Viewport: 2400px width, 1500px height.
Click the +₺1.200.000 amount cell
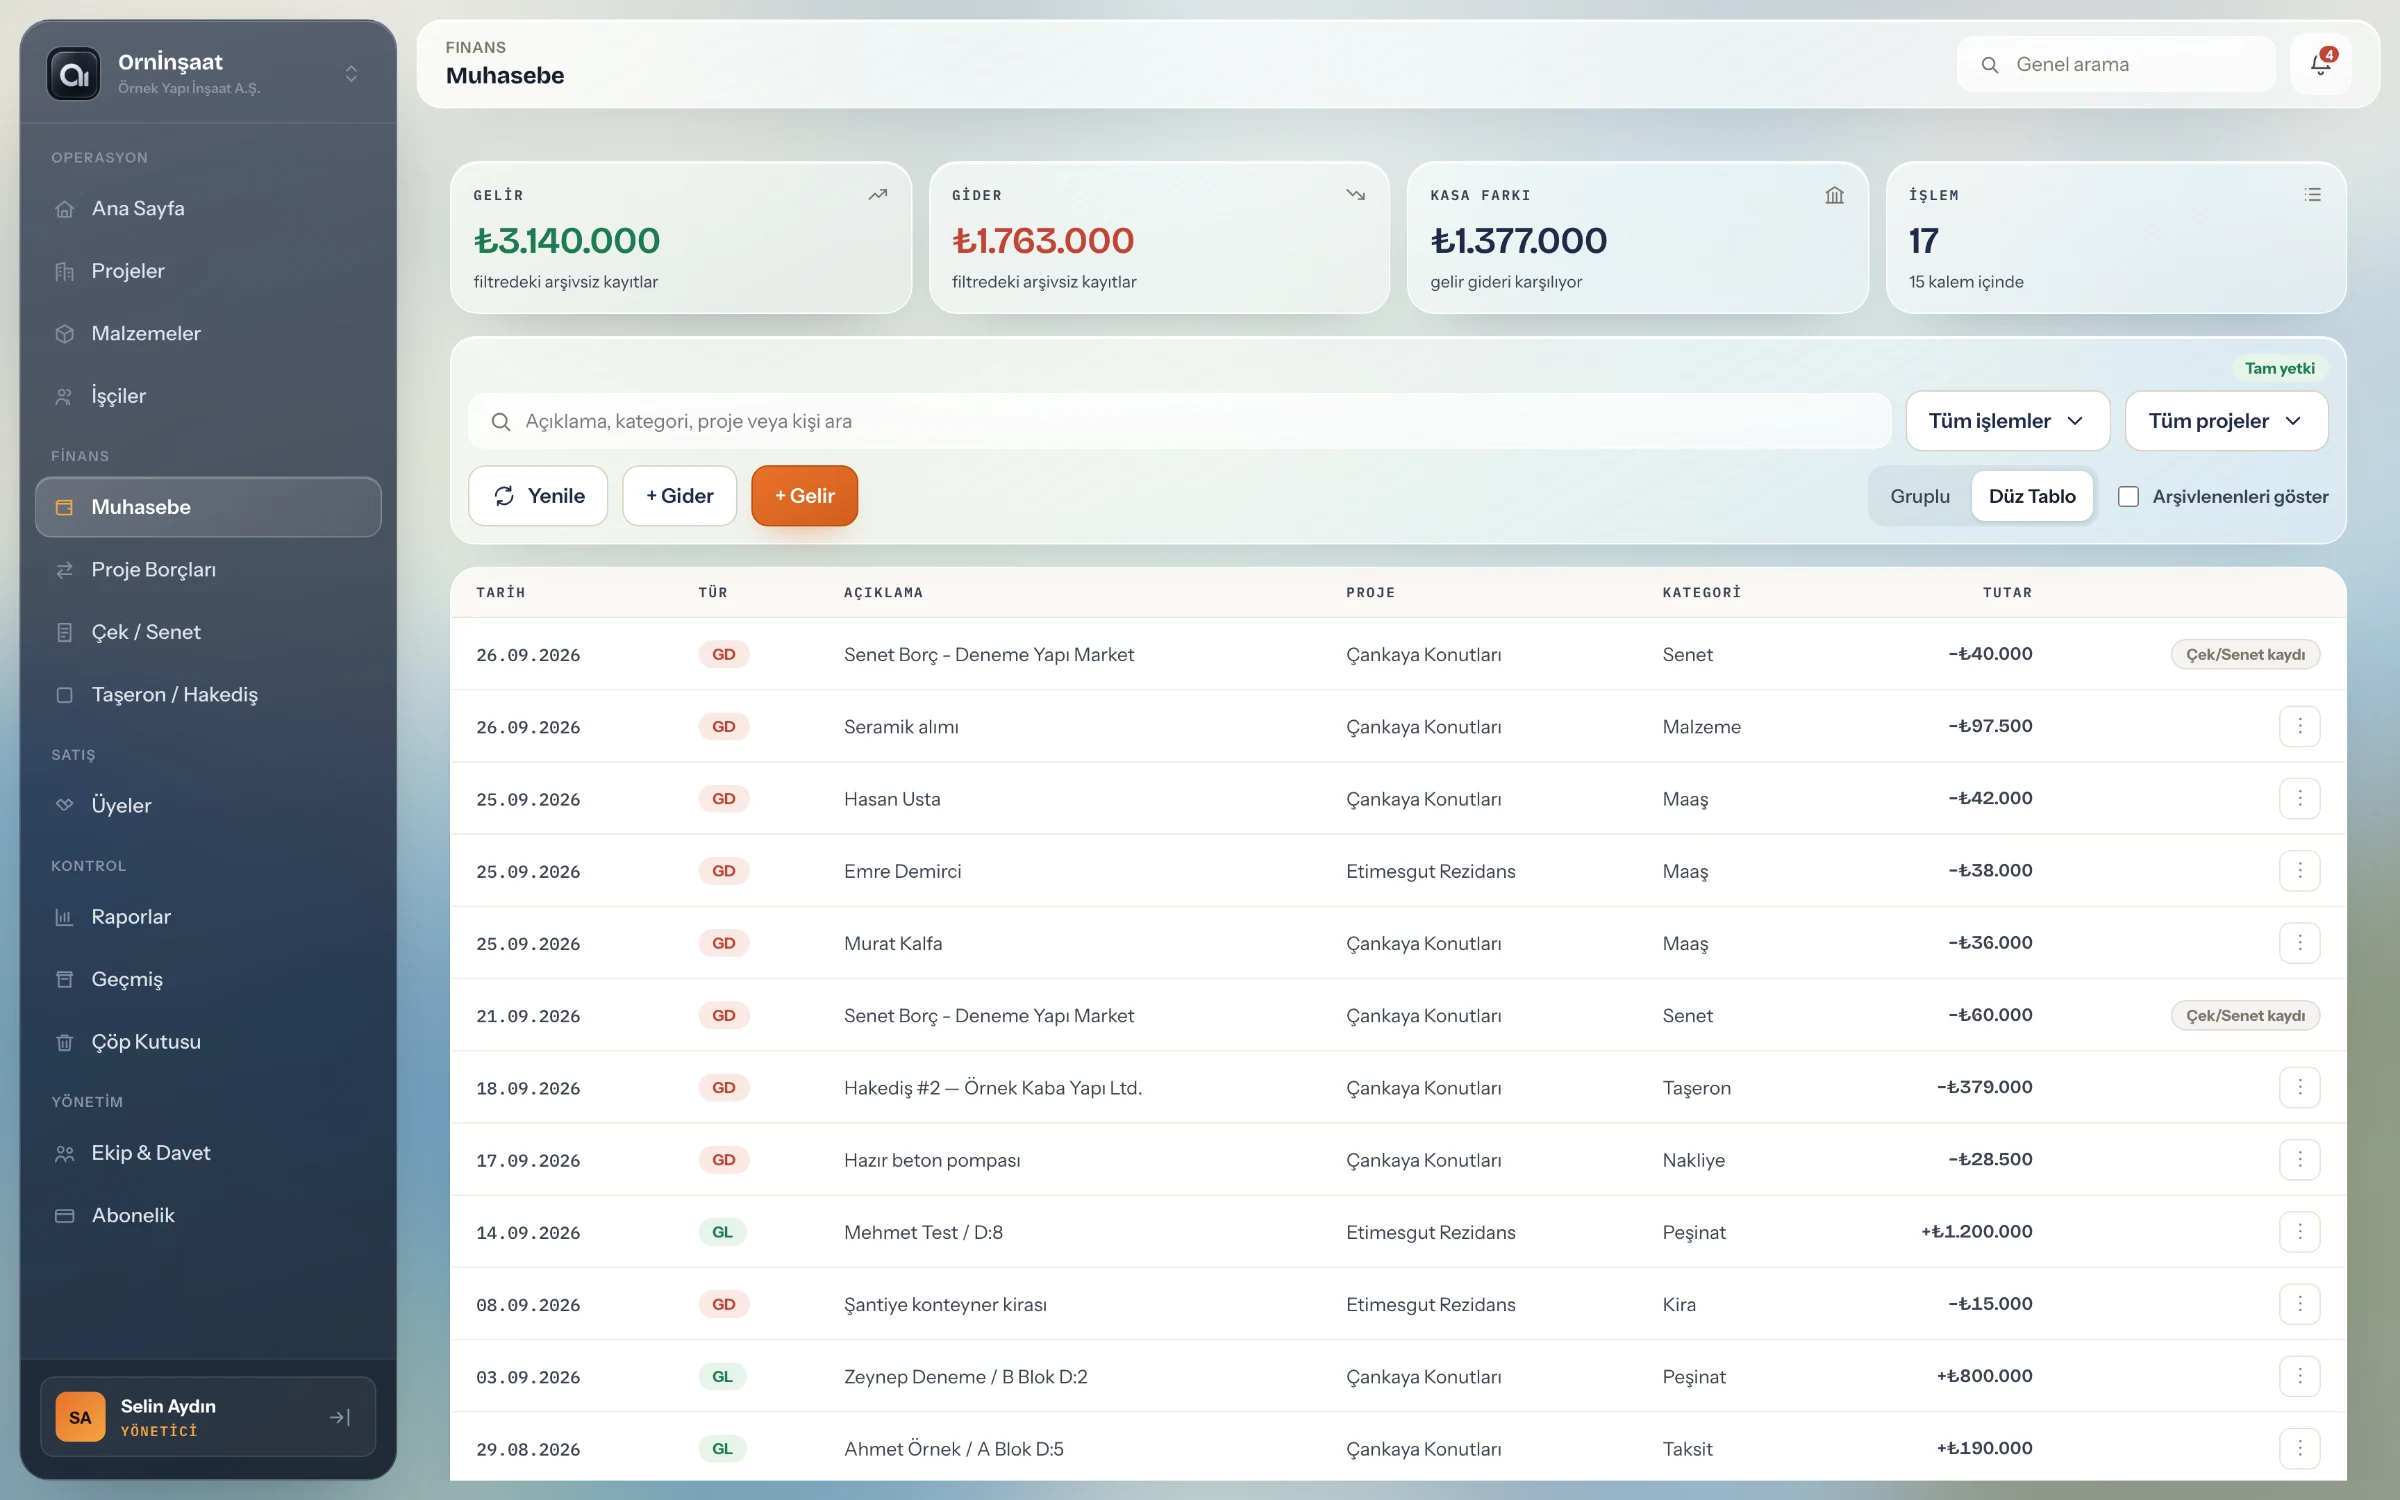point(1977,1232)
